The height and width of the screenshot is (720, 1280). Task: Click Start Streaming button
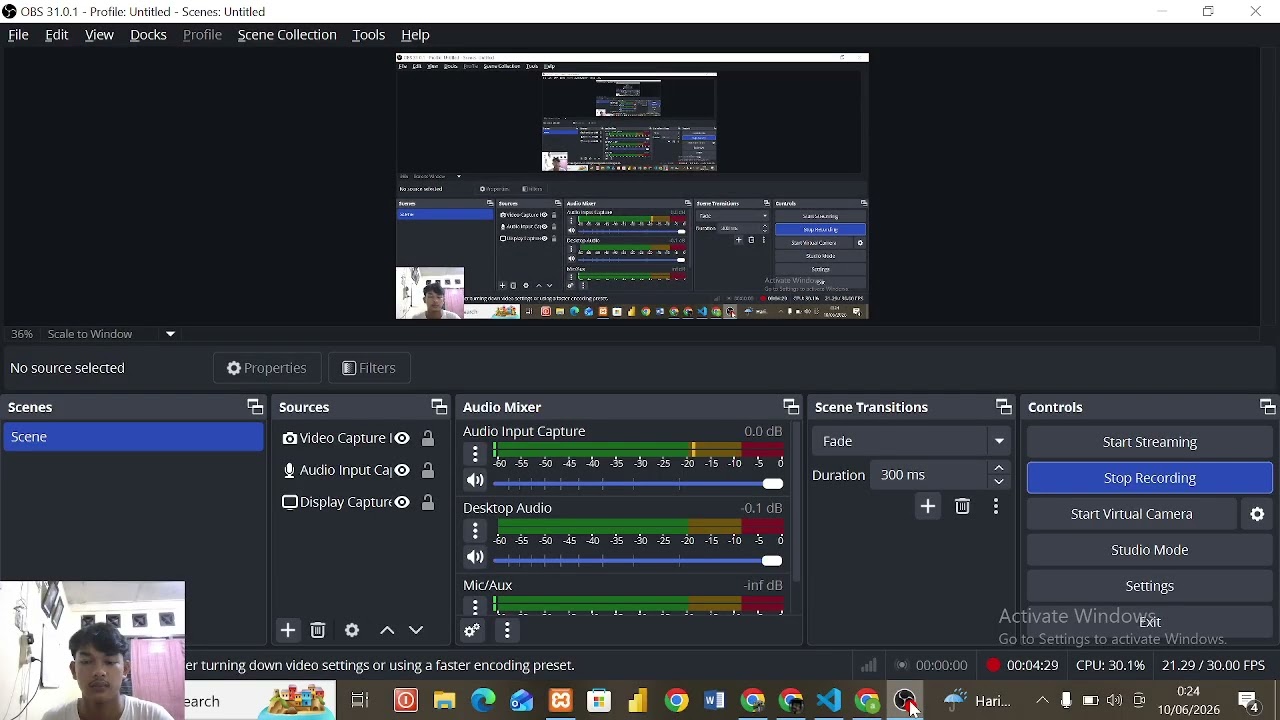[1150, 443]
